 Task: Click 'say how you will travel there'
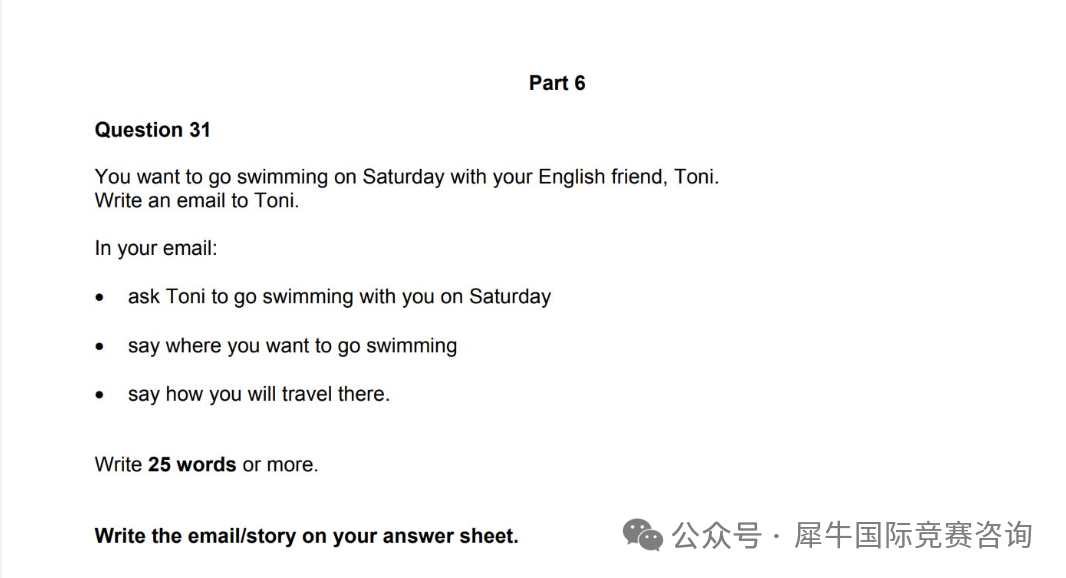click(258, 394)
